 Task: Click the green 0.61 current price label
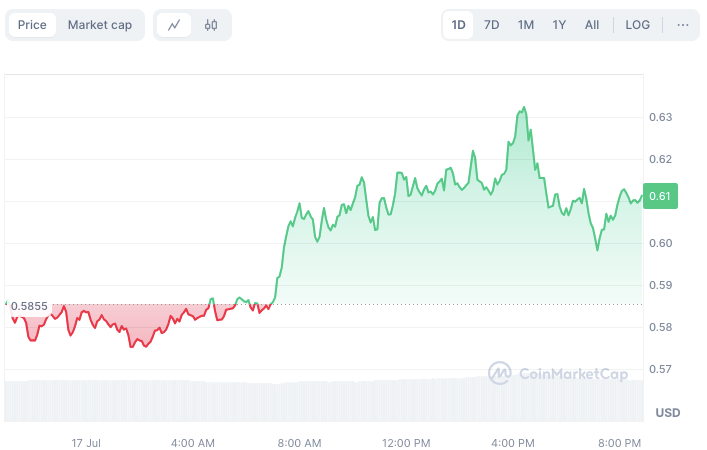660,196
